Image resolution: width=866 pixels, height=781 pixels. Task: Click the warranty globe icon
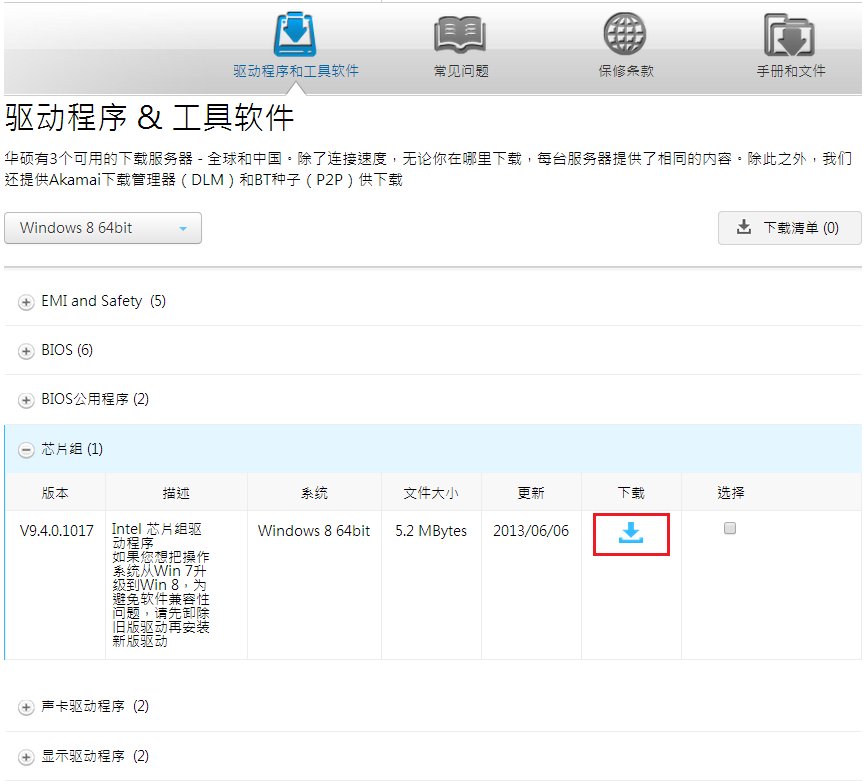(x=625, y=34)
